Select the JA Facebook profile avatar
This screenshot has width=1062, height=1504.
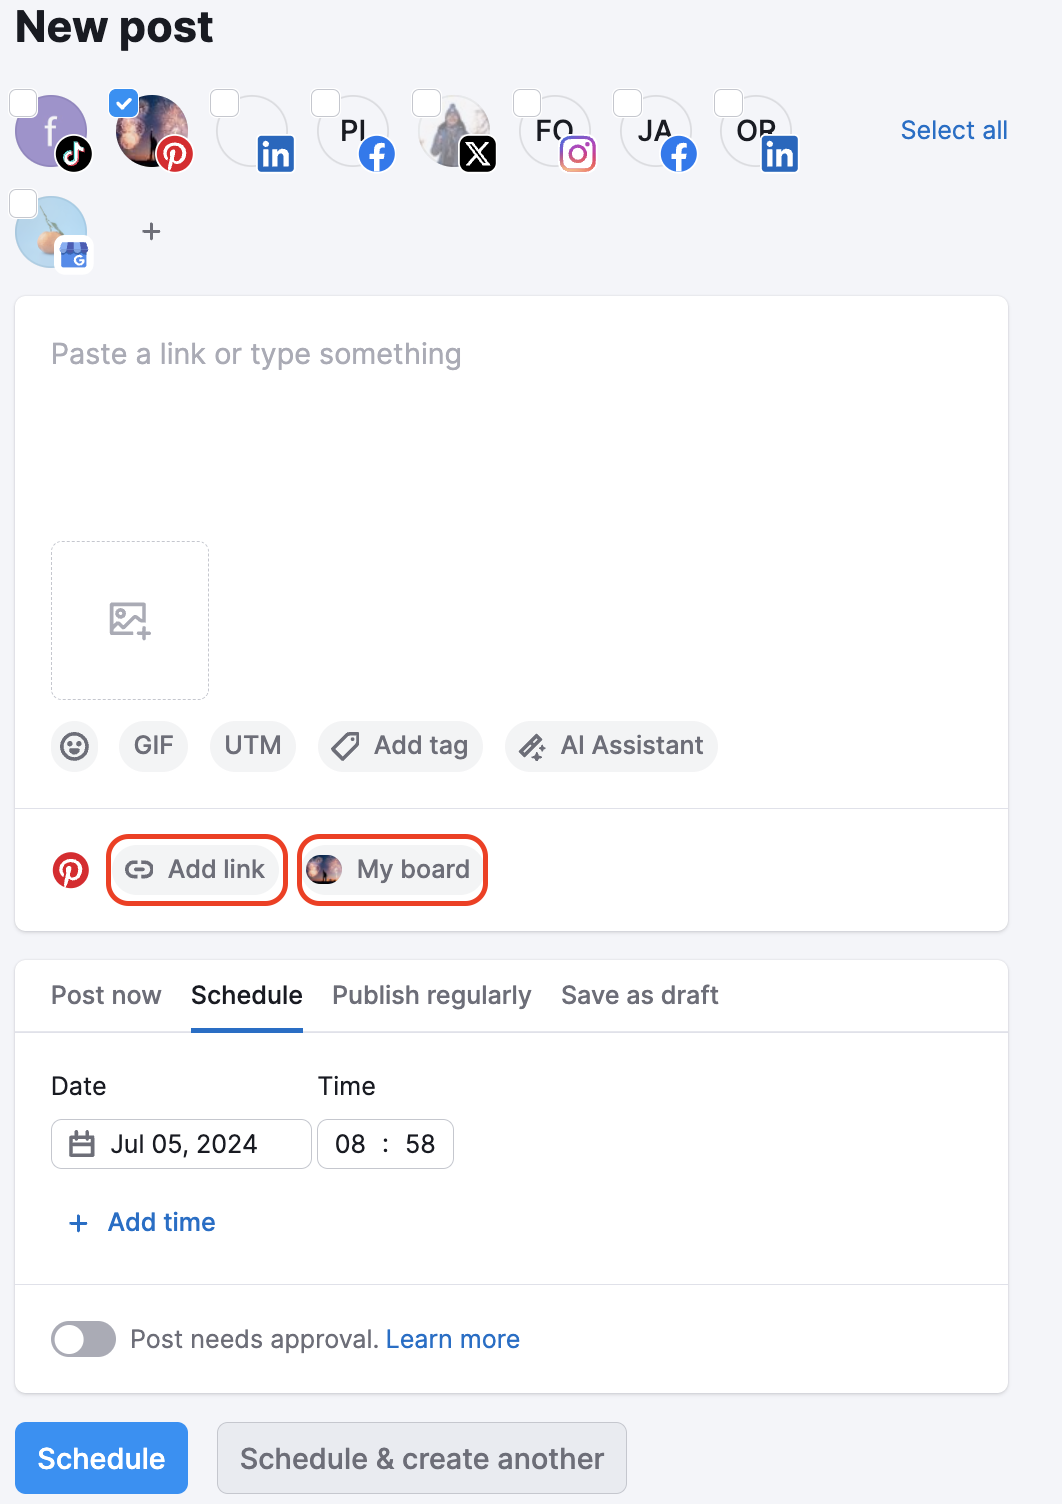pos(656,131)
